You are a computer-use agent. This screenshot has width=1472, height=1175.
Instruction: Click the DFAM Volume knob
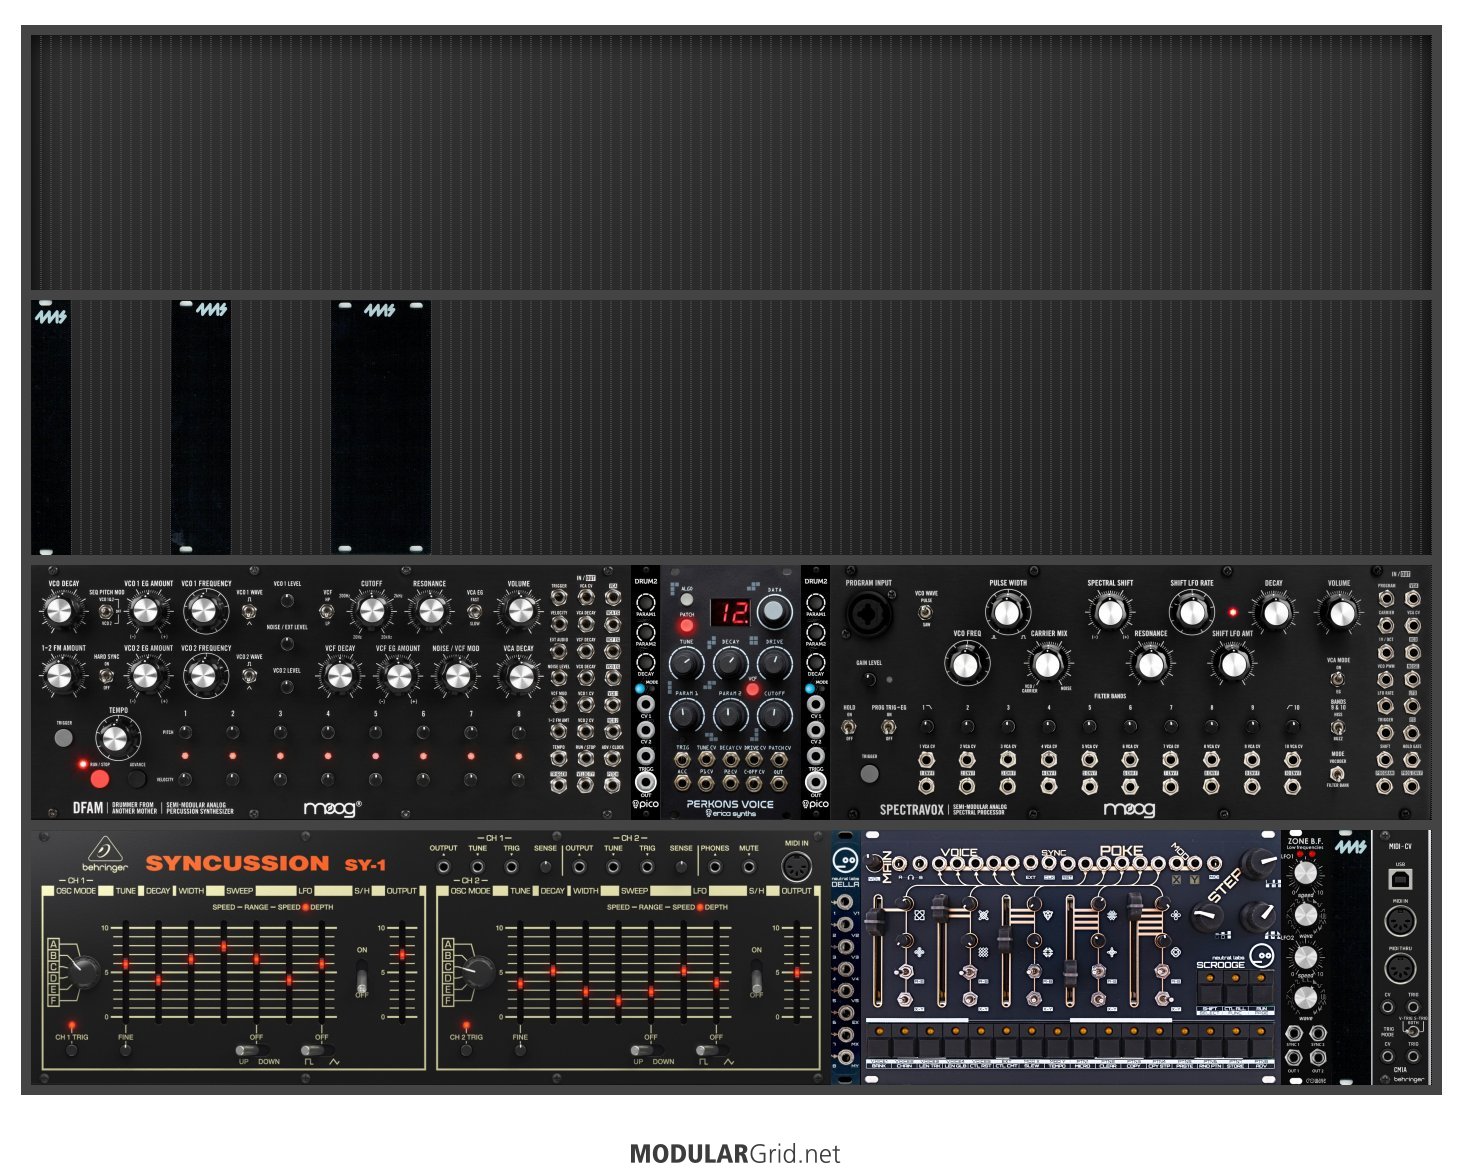tap(518, 611)
